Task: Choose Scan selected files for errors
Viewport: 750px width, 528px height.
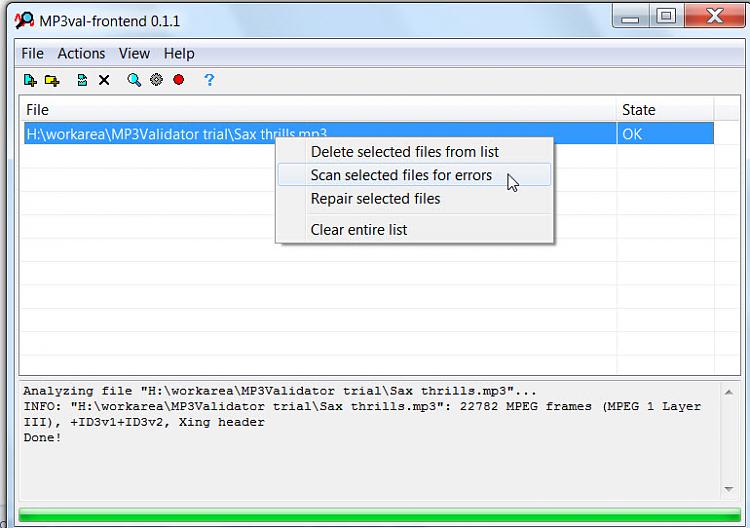Action: 414,175
